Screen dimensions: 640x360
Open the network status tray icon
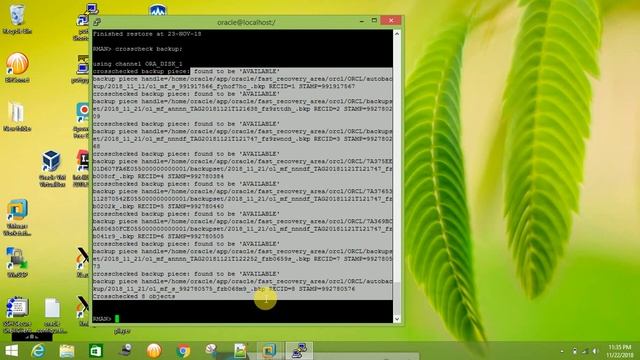point(585,351)
